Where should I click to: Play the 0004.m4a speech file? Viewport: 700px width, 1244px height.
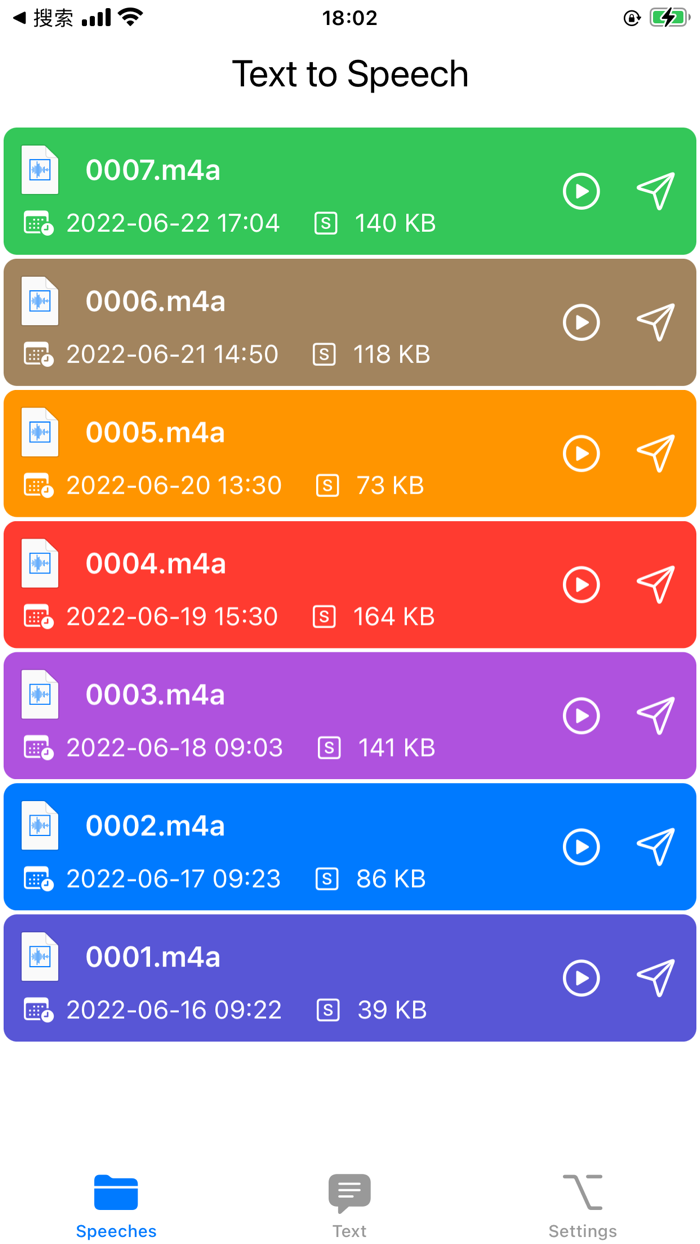tap(581, 585)
